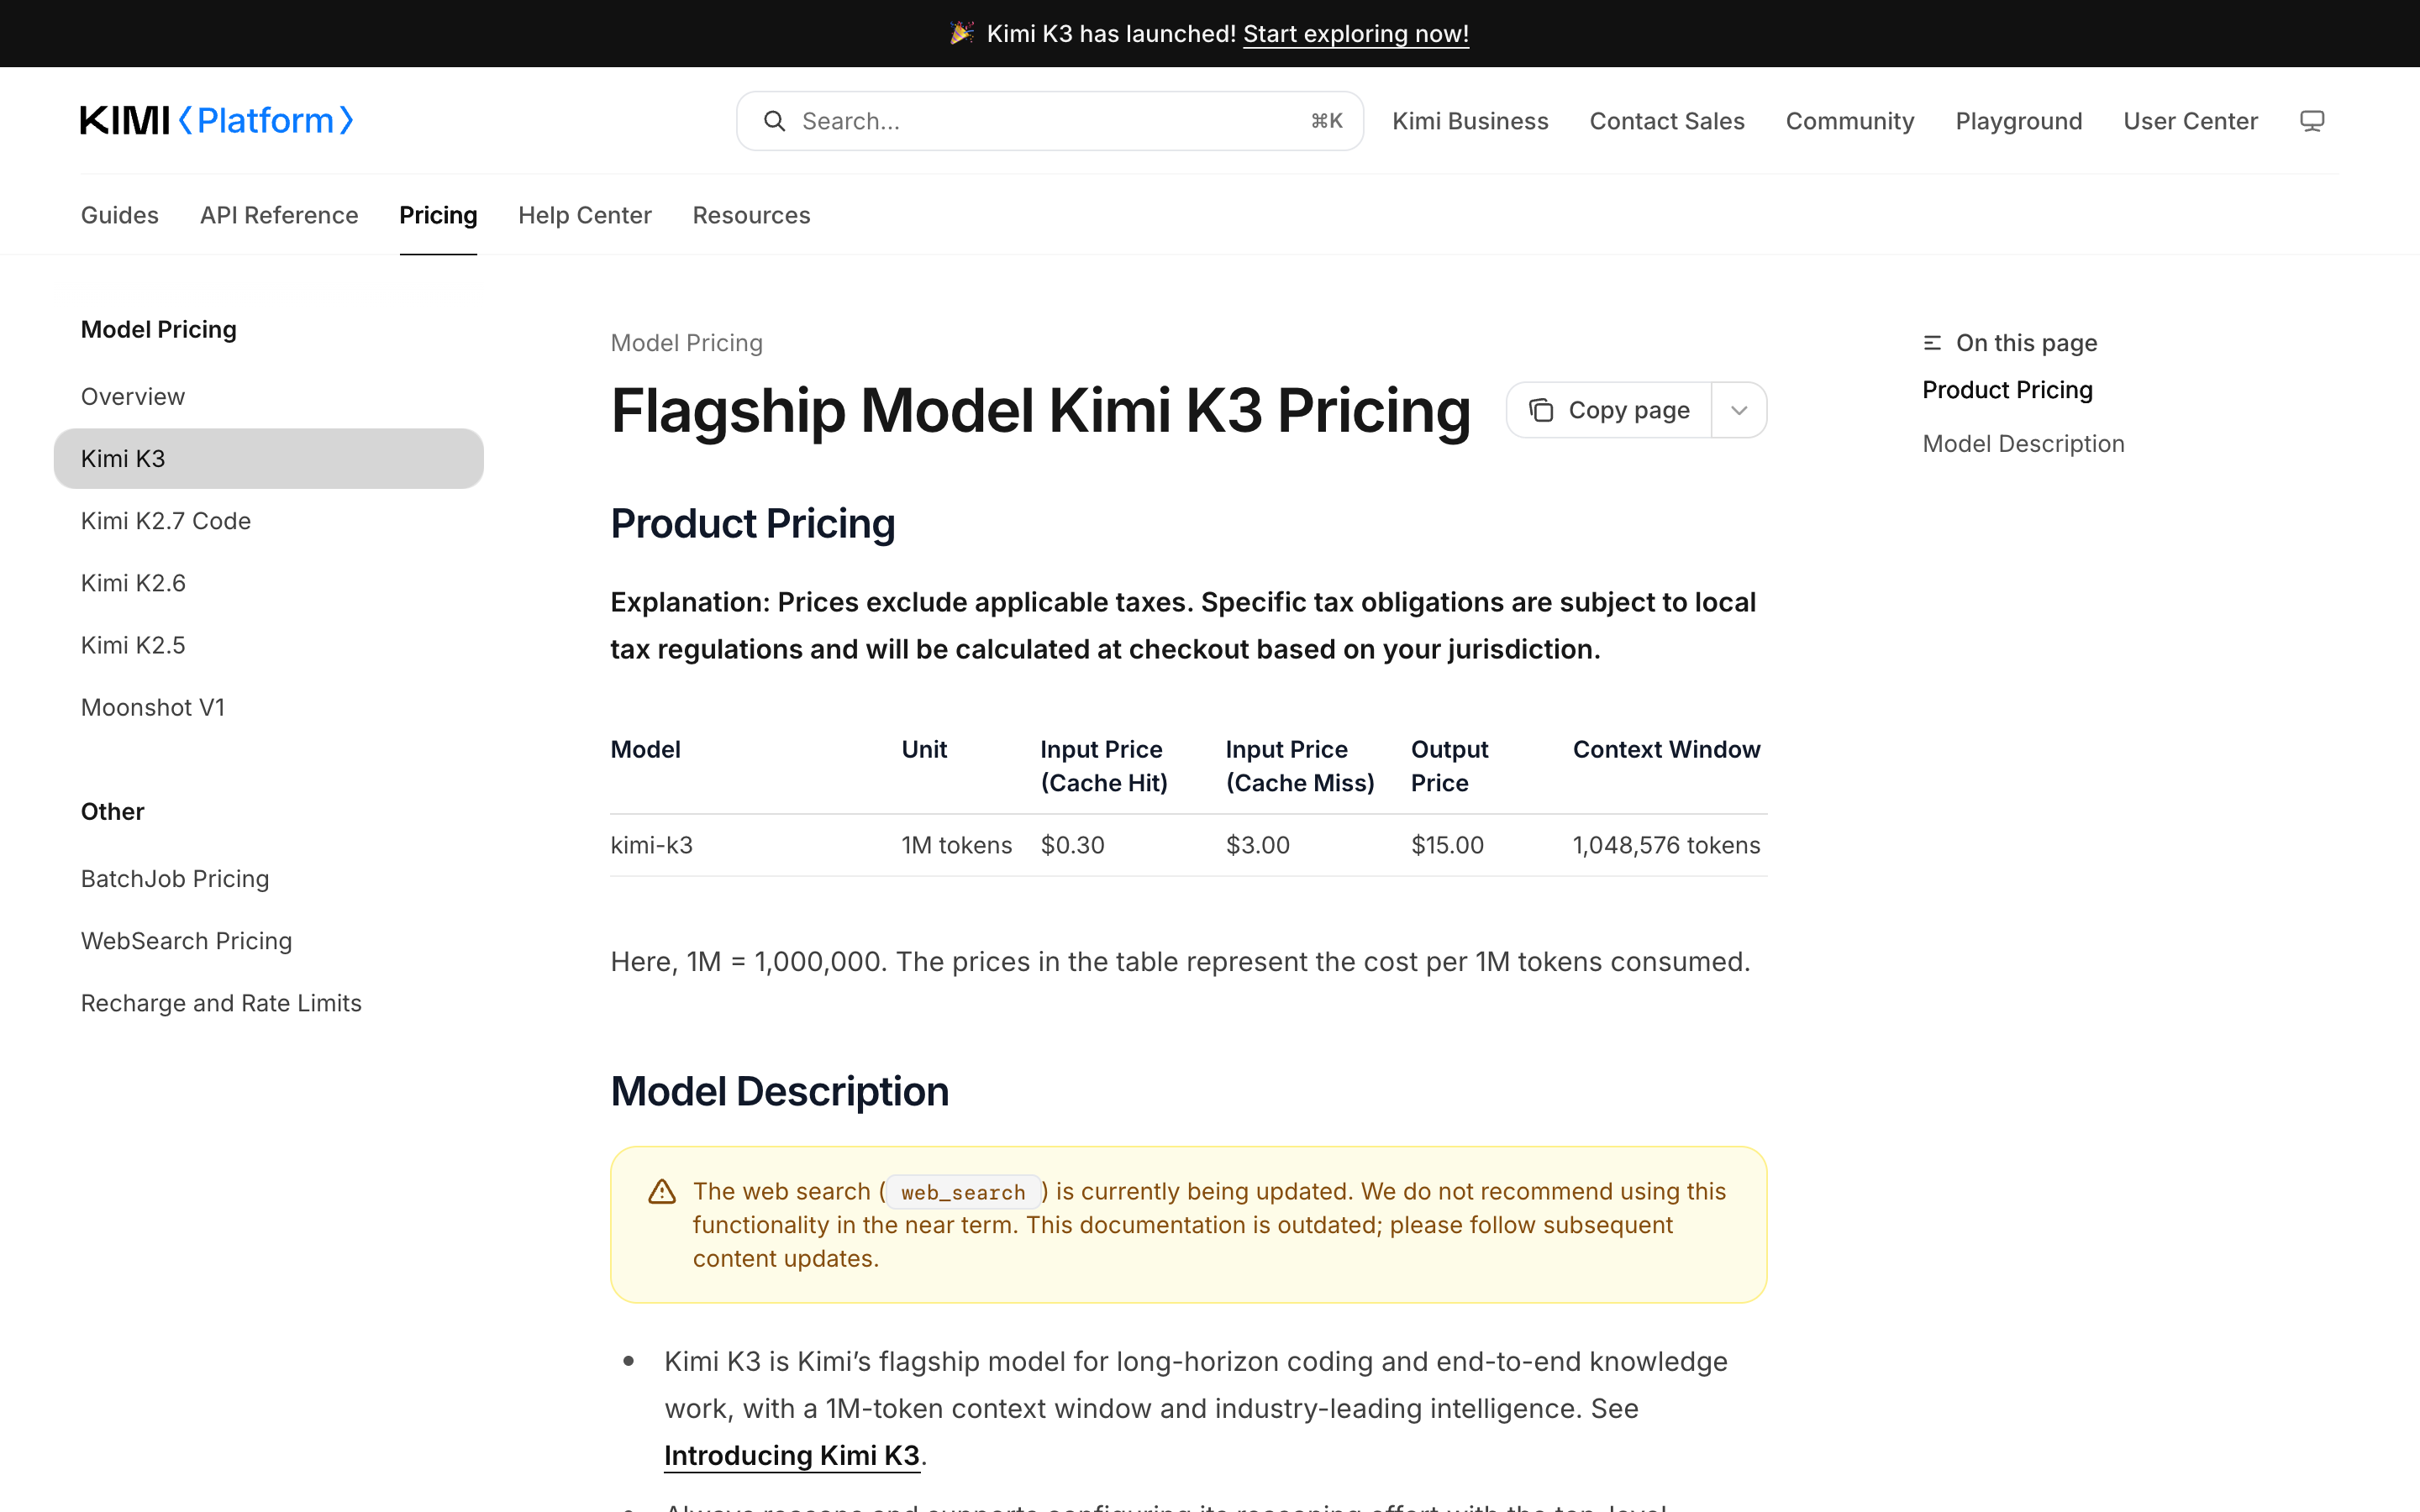This screenshot has height=1512, width=2420.
Task: Click the $0.30 cache hit price
Action: (1072, 845)
